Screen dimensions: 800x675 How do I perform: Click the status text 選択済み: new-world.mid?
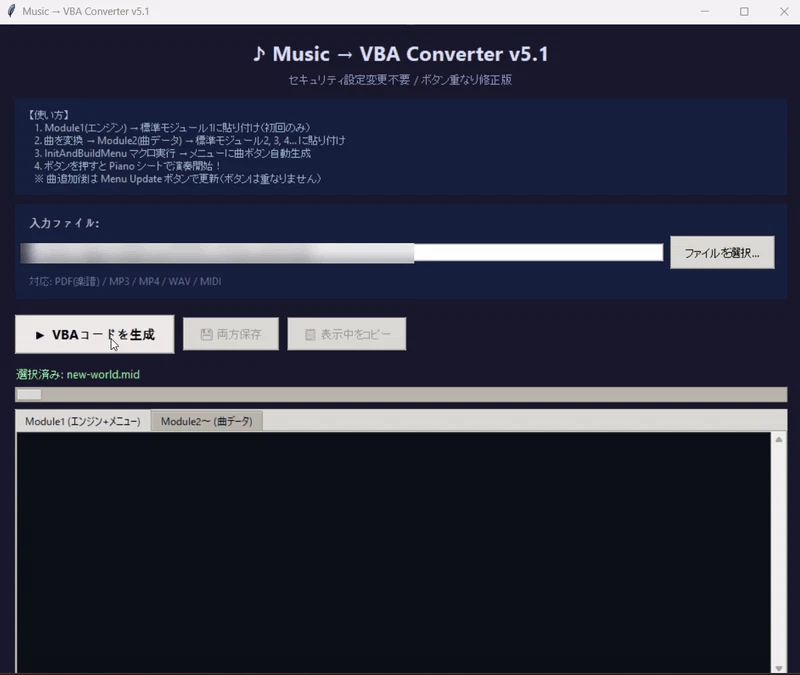point(78,374)
